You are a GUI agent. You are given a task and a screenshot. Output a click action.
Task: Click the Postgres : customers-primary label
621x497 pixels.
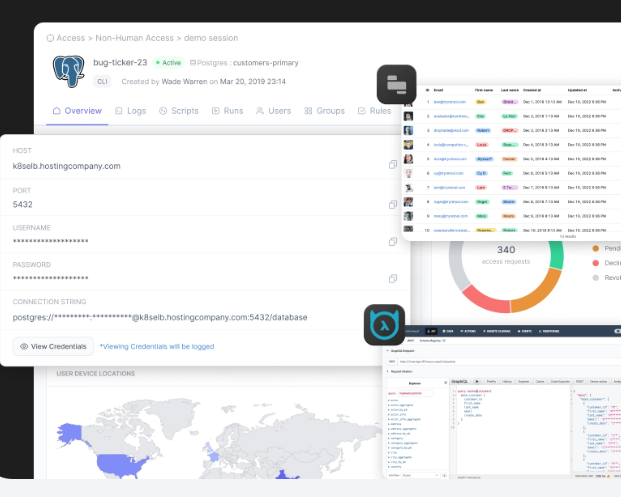244,63
